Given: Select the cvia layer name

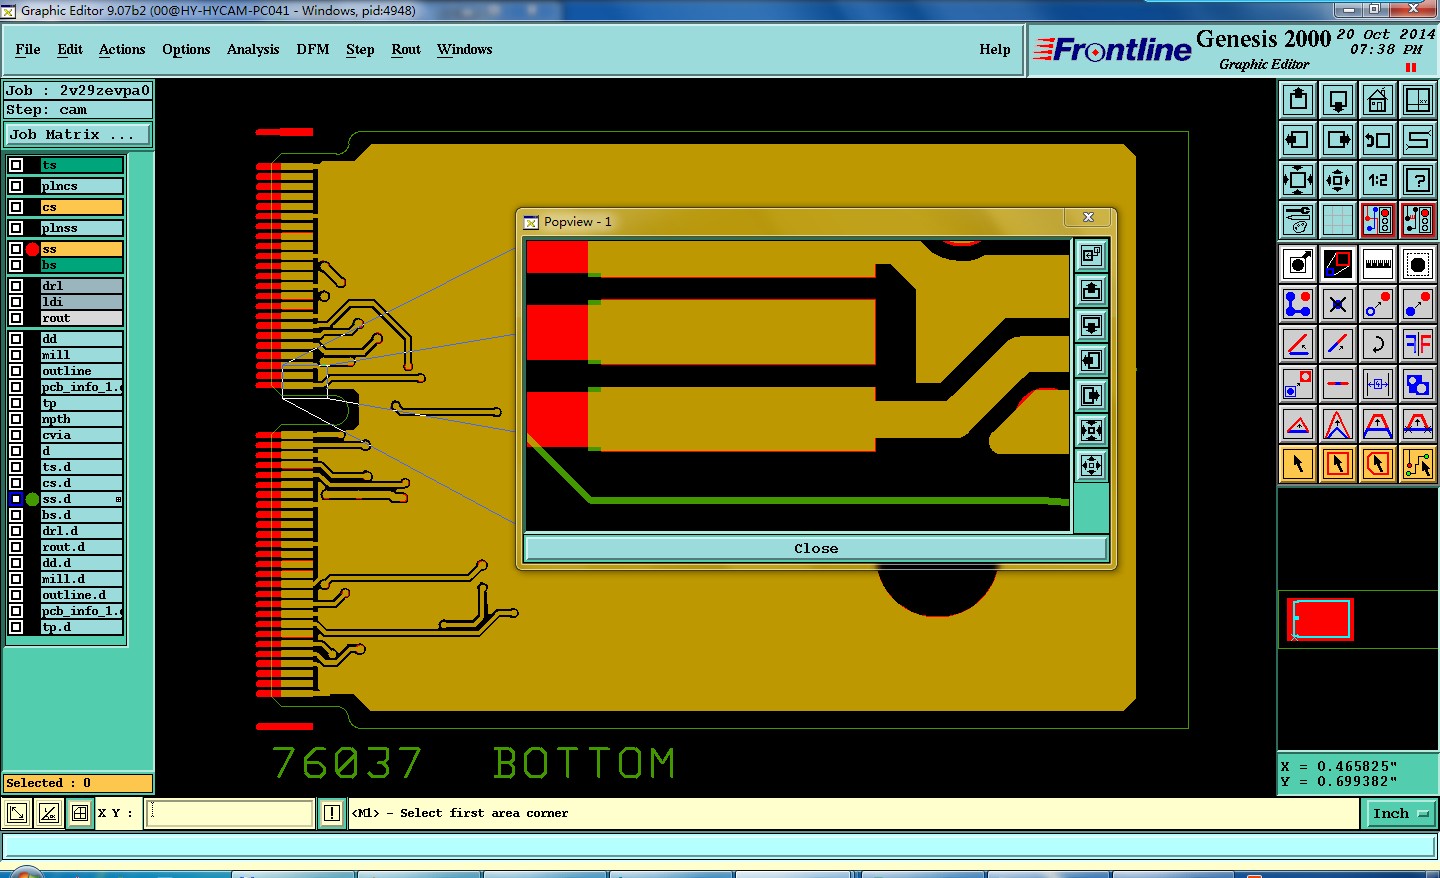Looking at the screenshot, I should point(82,435).
